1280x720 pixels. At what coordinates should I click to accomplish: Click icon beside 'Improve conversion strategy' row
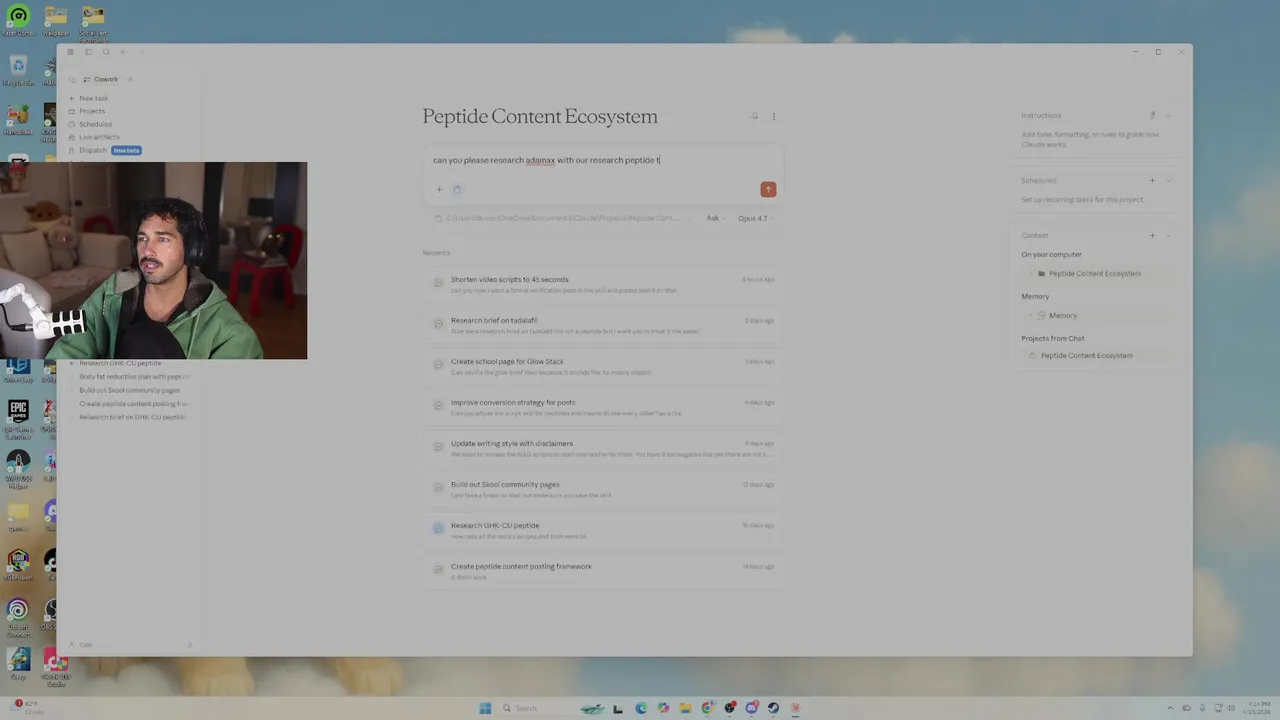coord(438,406)
